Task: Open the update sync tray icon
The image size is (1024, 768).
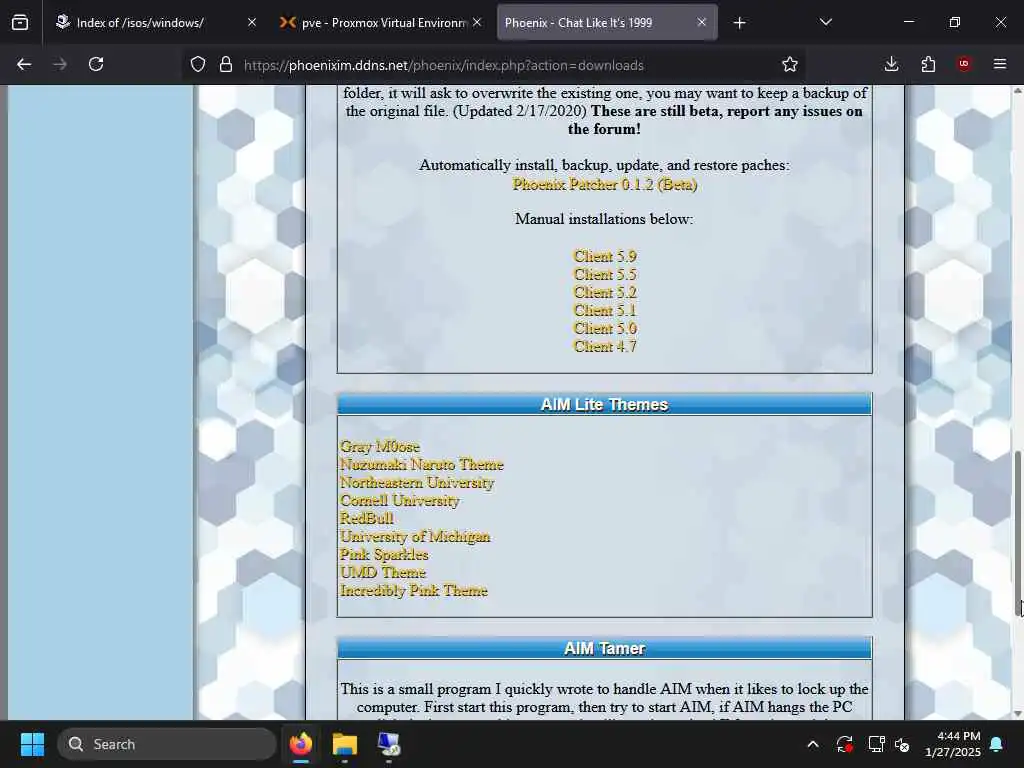Action: (x=844, y=744)
